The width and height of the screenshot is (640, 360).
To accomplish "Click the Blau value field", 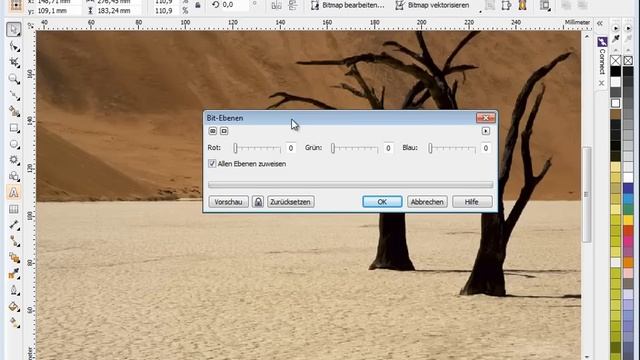I will 486,148.
